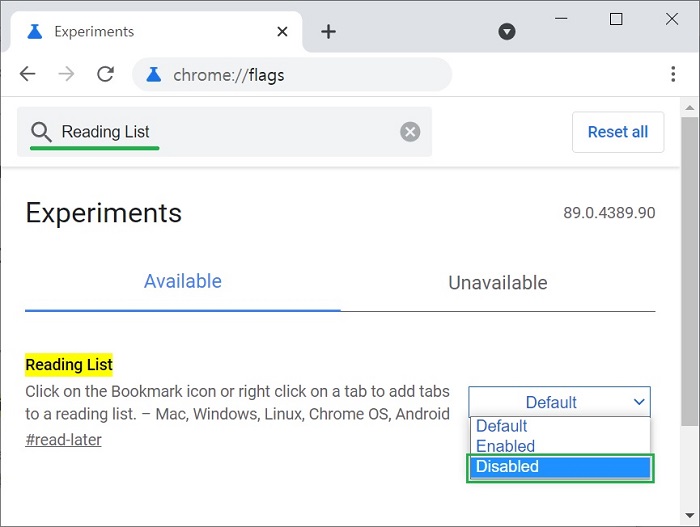This screenshot has width=700, height=527.
Task: Select the Experiments browser tab
Action: [156, 32]
